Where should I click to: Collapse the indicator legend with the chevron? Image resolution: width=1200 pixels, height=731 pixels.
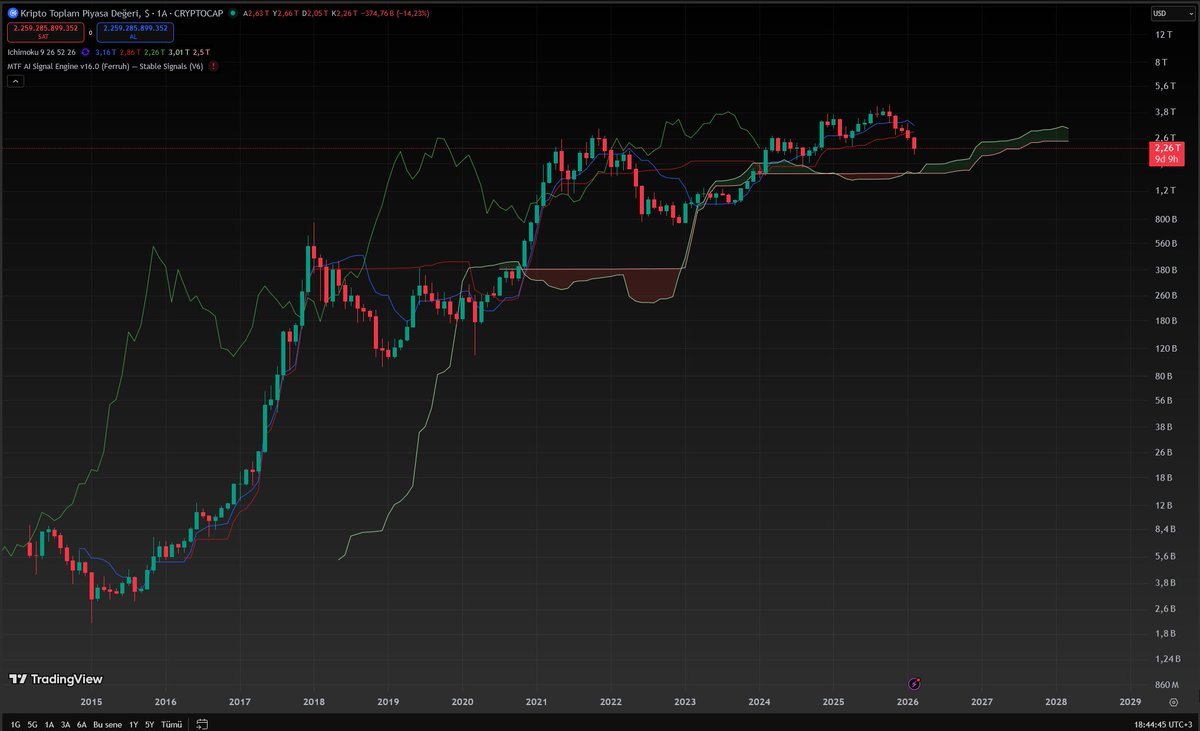(16, 81)
